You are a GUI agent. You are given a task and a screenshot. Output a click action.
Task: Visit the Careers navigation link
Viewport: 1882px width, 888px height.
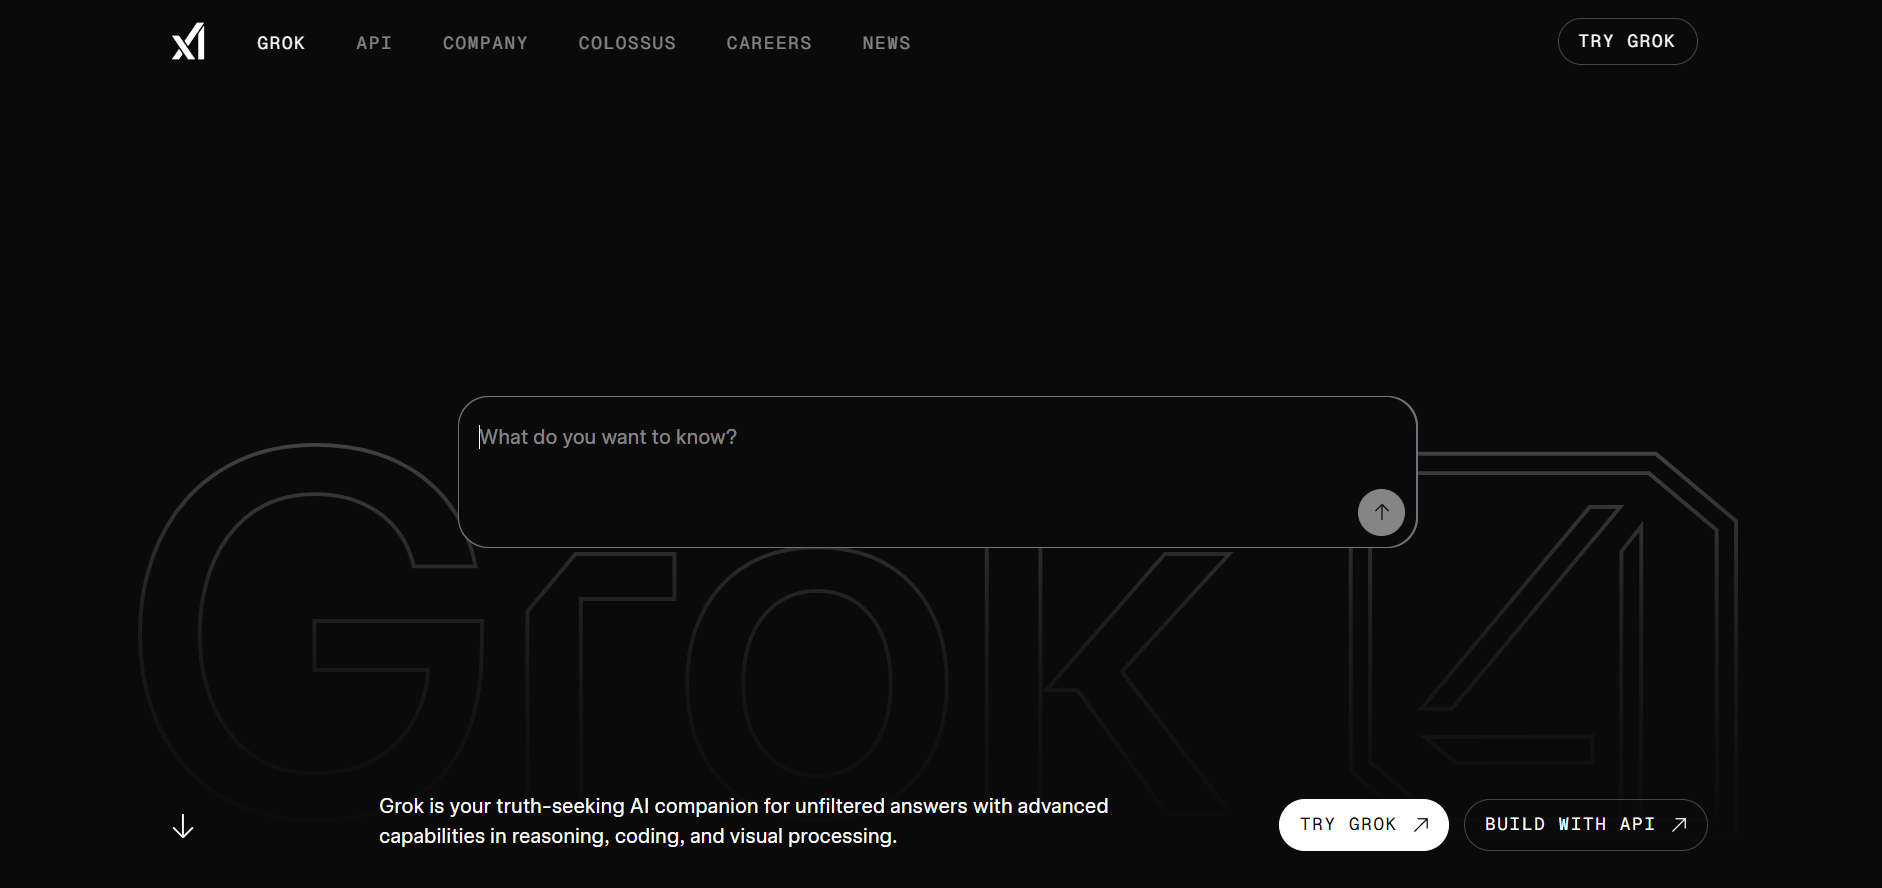769,43
